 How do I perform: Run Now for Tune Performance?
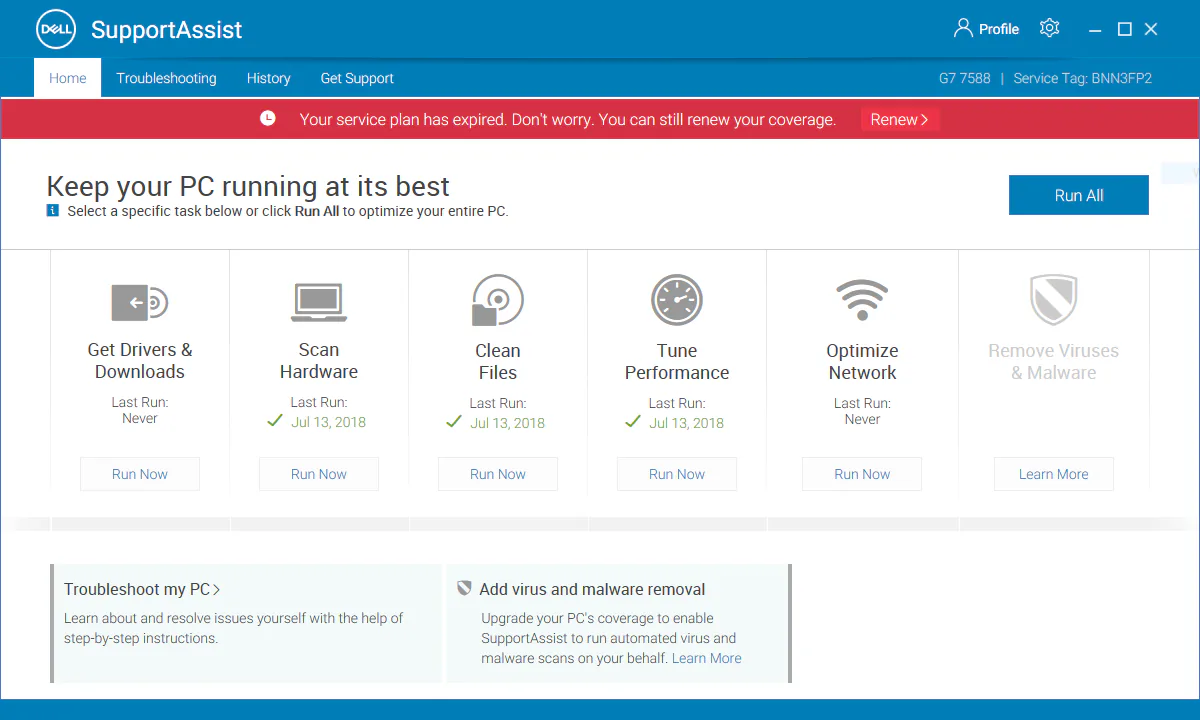coord(677,474)
